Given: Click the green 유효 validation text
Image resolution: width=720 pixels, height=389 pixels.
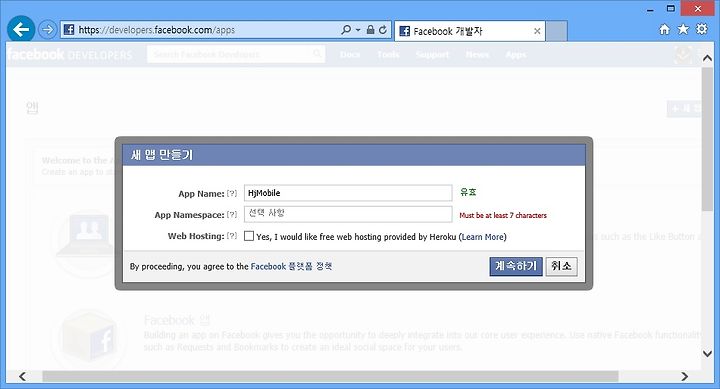Looking at the screenshot, I should [468, 192].
